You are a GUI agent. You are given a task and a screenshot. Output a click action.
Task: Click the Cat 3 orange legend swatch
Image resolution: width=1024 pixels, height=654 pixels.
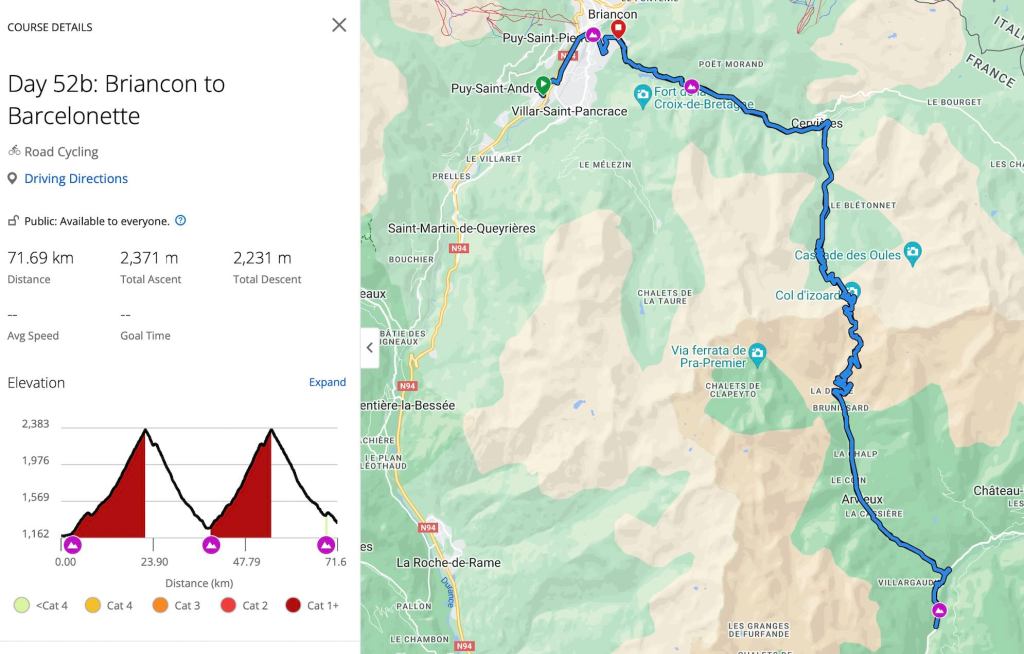pos(160,605)
